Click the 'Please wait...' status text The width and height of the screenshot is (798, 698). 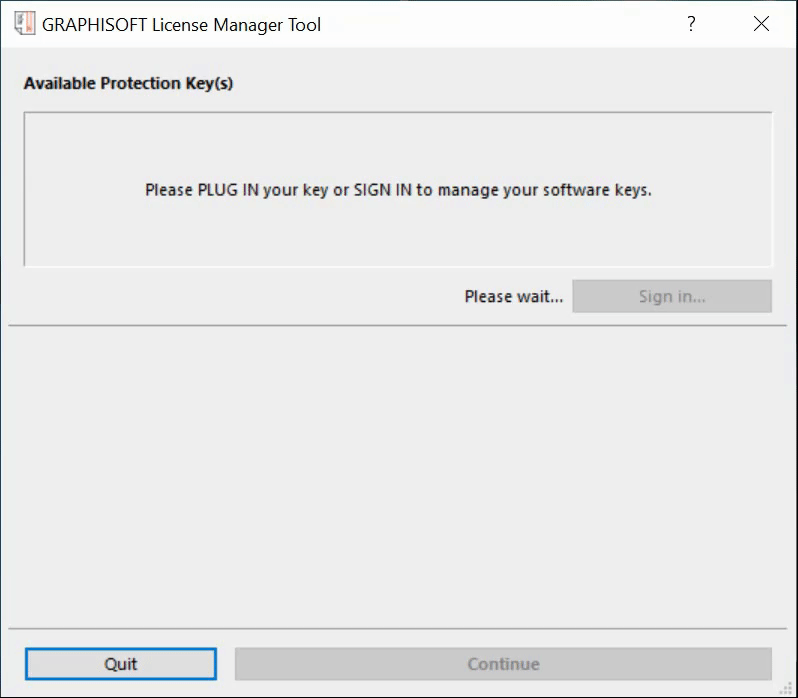(x=514, y=296)
